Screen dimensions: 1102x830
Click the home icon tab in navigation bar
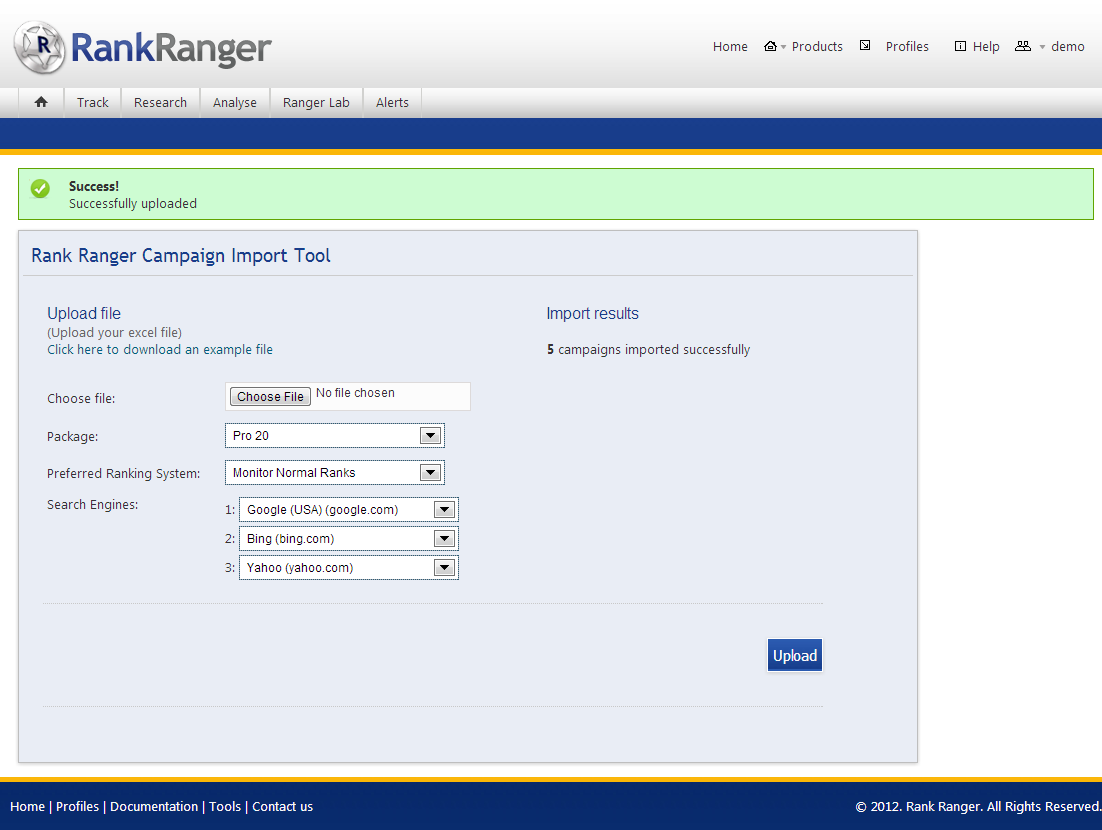click(x=41, y=102)
